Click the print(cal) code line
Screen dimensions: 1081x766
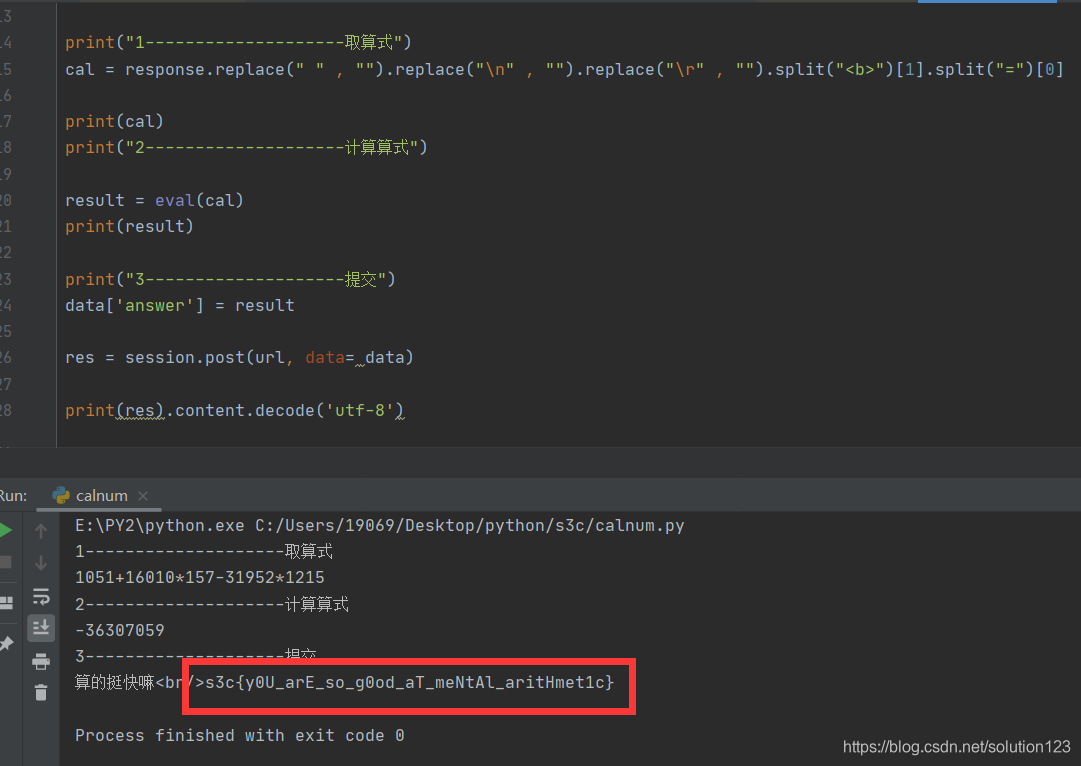click(114, 121)
